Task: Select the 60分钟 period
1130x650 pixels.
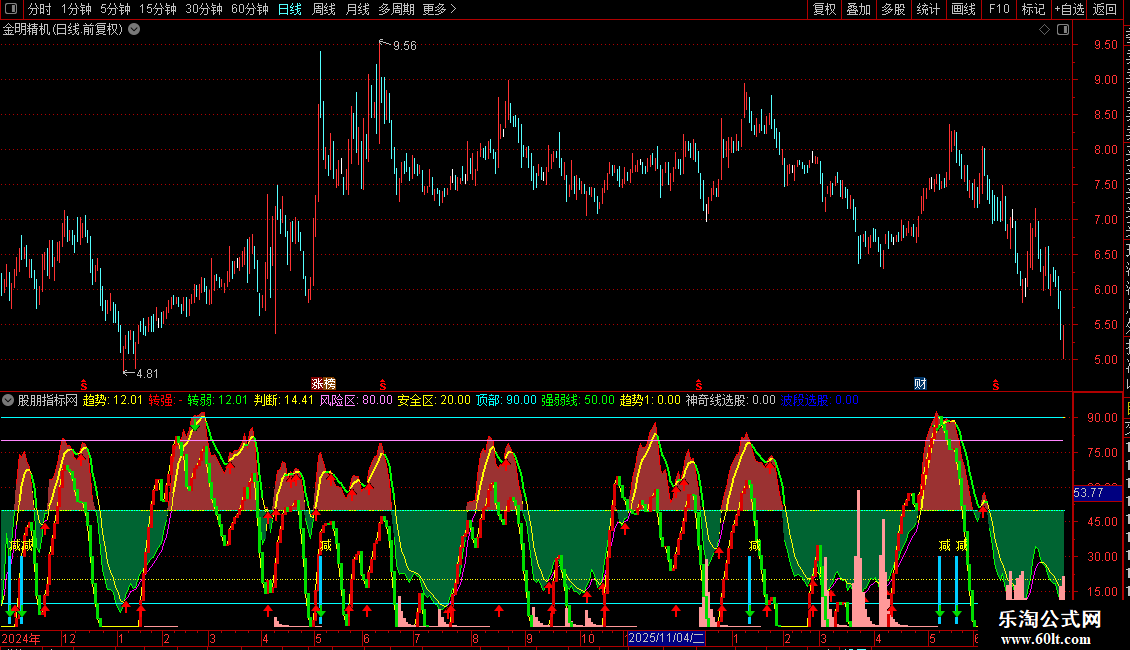Action: (x=250, y=9)
